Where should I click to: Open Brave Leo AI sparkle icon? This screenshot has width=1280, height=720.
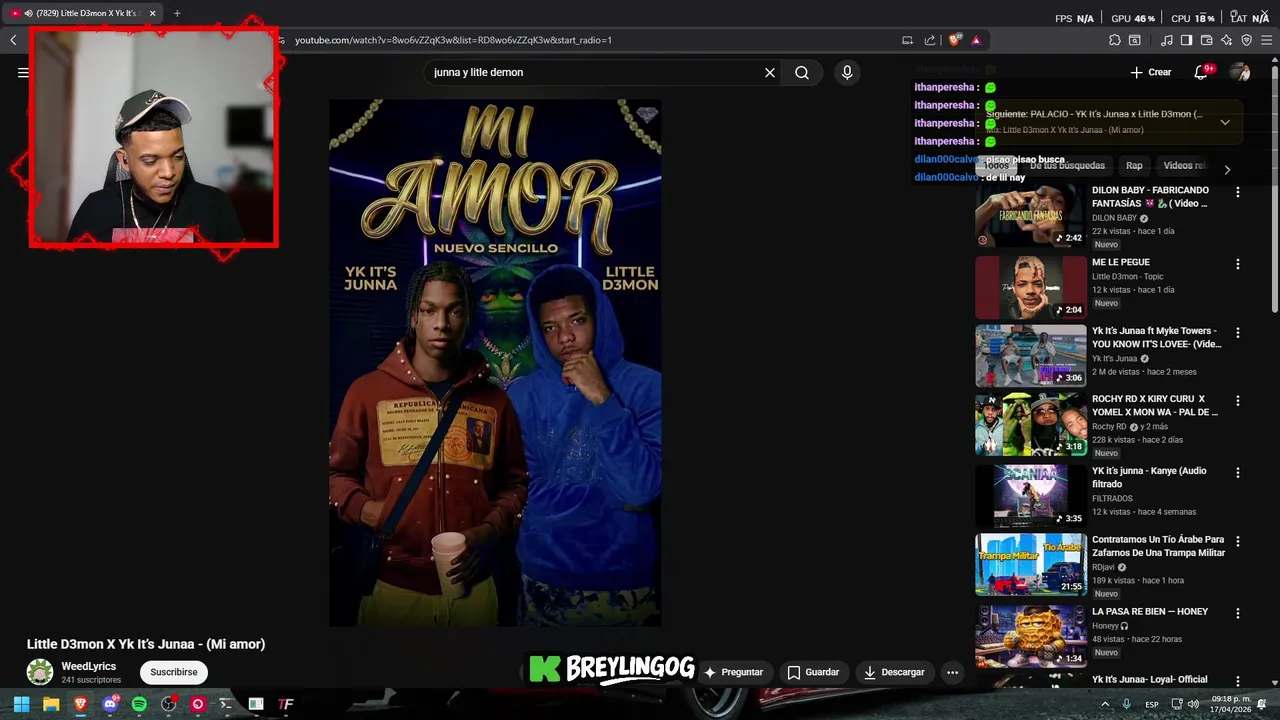click(1226, 40)
